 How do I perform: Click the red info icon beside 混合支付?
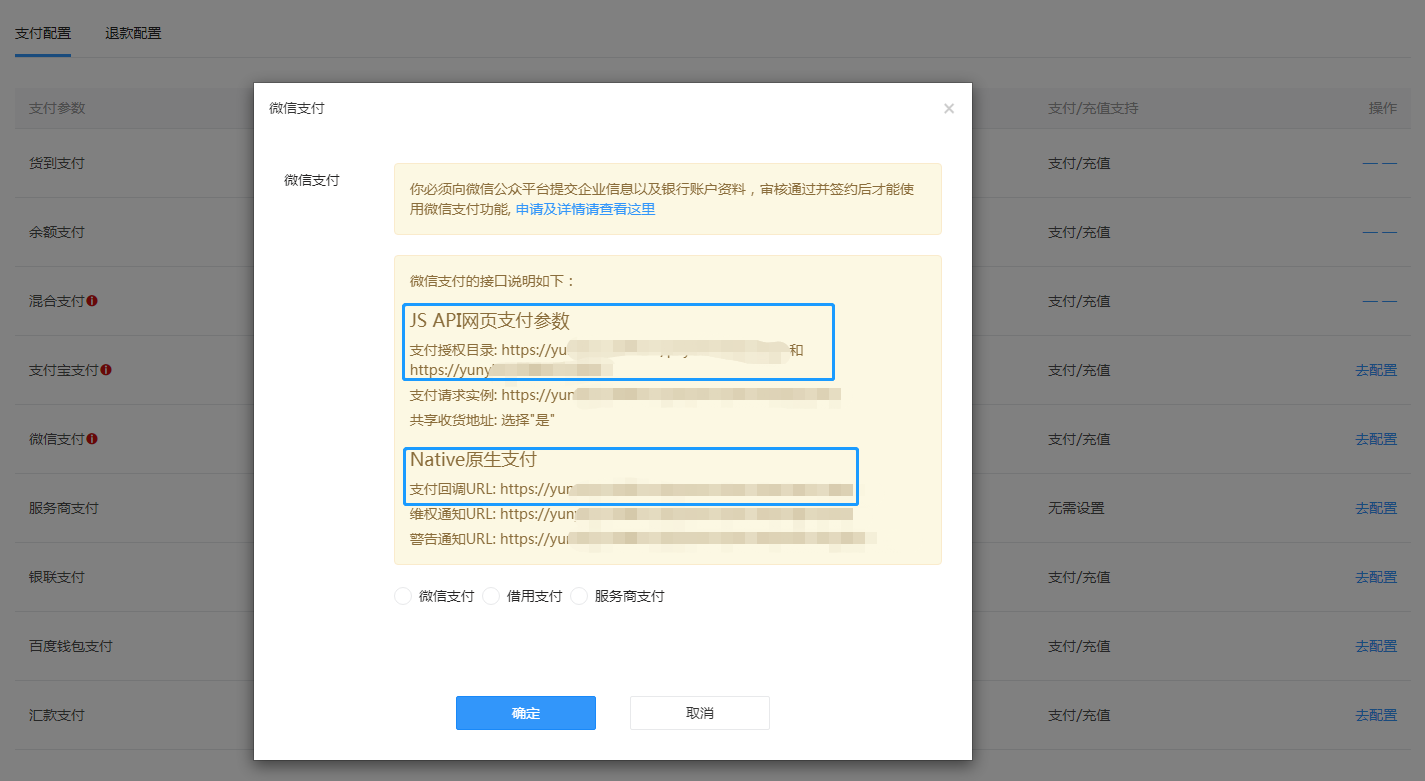(x=92, y=300)
